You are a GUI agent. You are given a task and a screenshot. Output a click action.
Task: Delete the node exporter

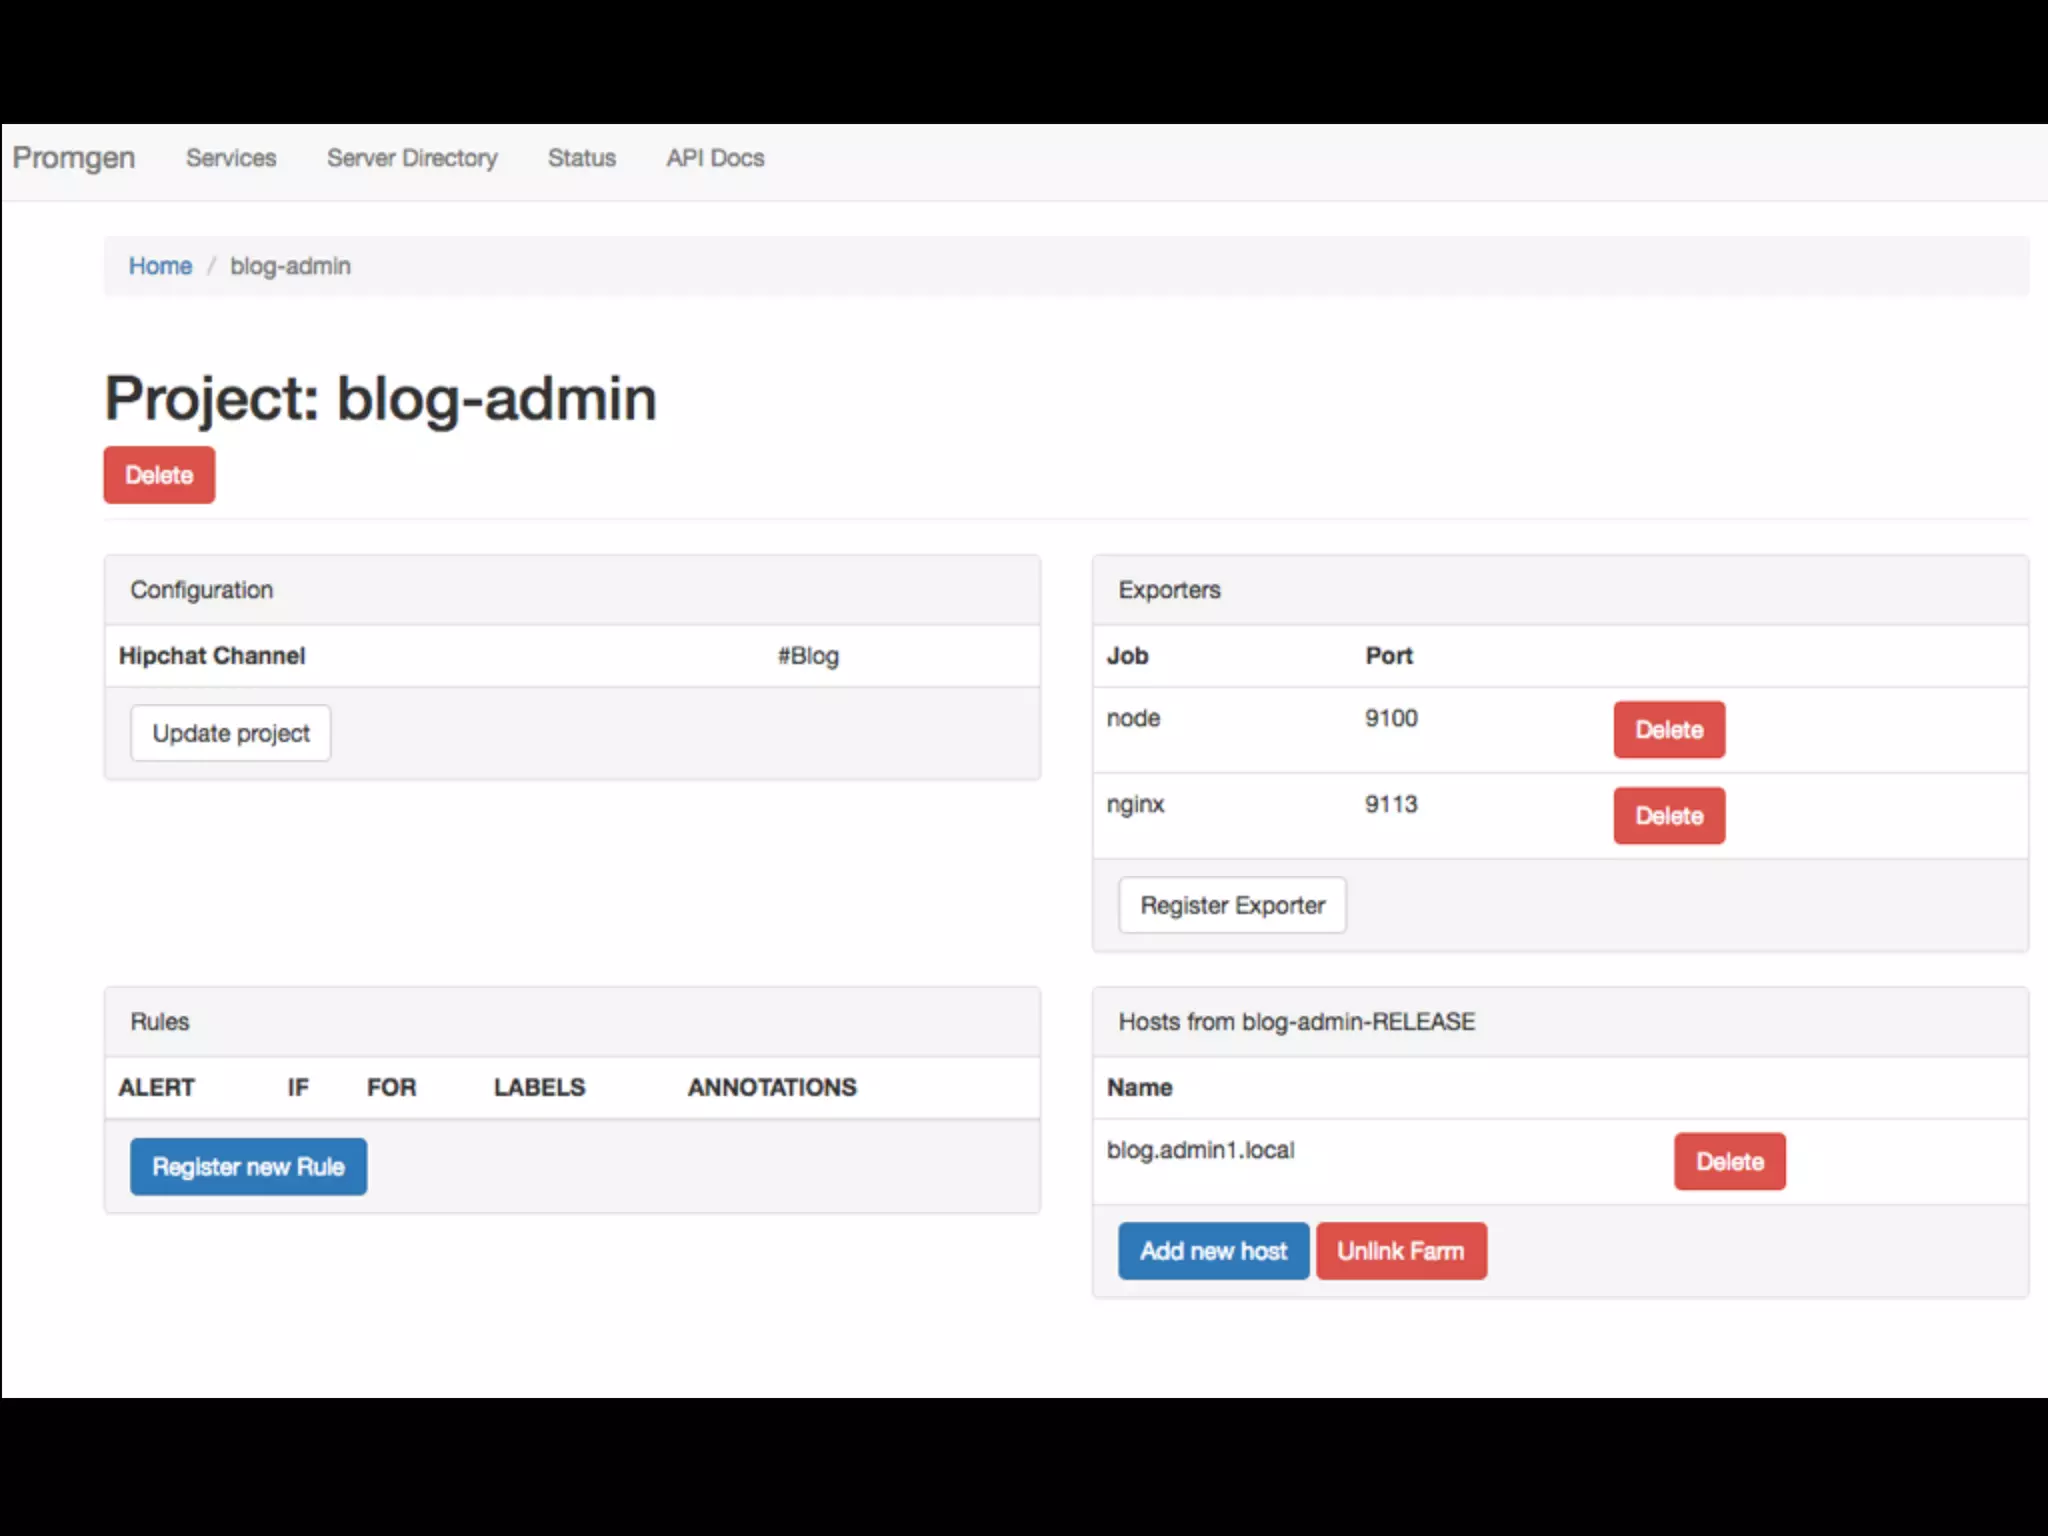[x=1668, y=730]
